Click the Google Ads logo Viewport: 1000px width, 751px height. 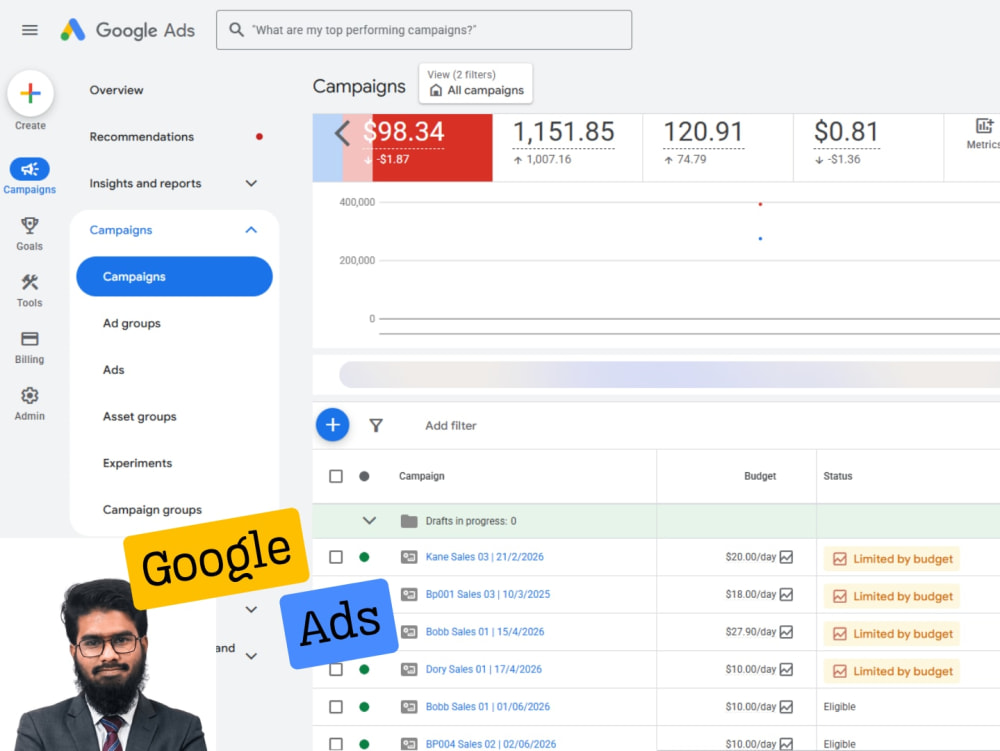click(x=128, y=30)
